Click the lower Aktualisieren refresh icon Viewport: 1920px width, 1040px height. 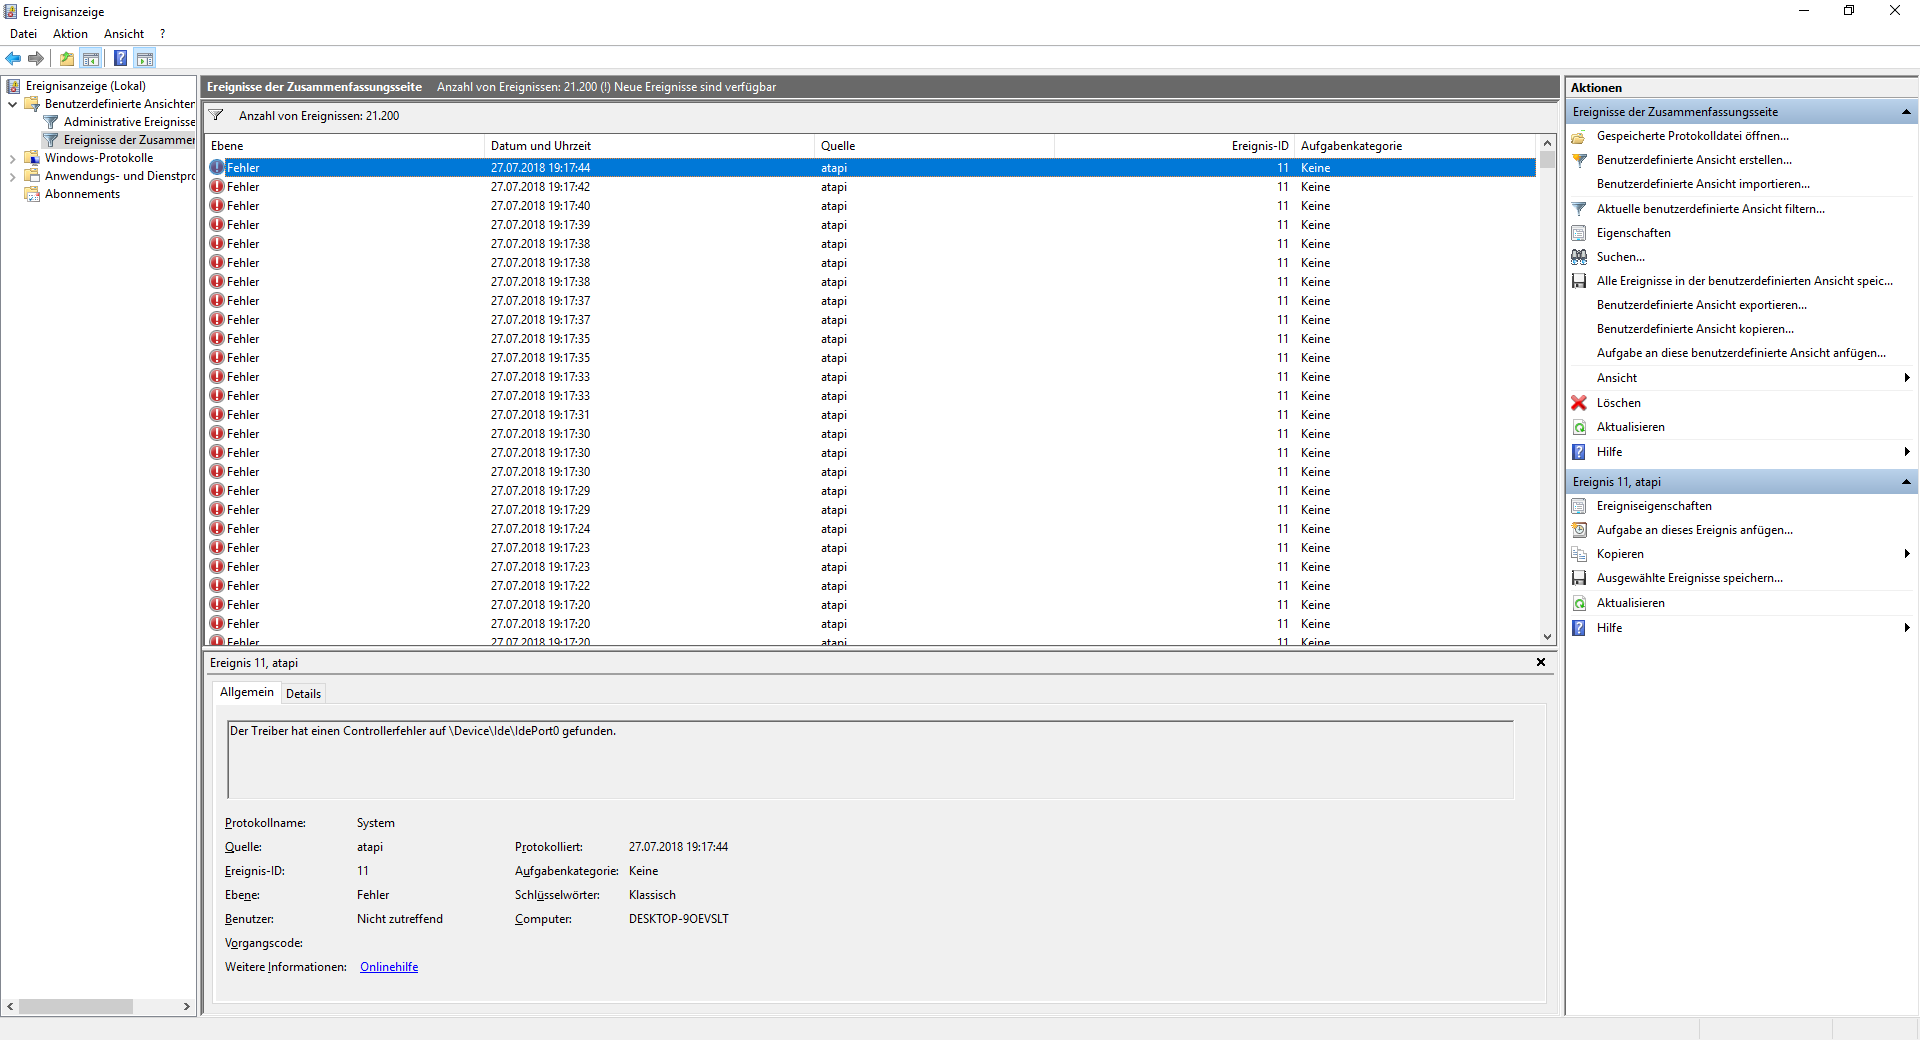pos(1579,603)
